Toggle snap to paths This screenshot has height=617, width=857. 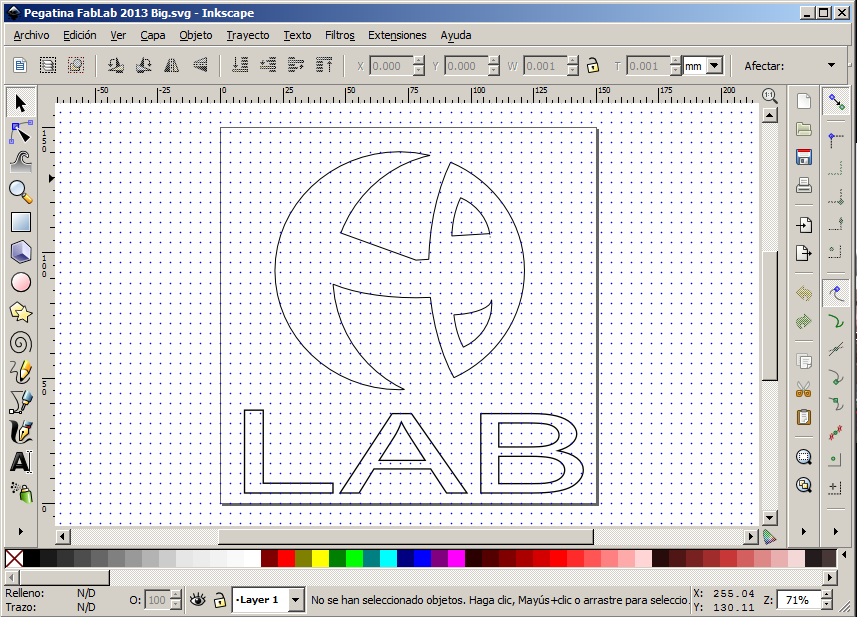coord(836,321)
